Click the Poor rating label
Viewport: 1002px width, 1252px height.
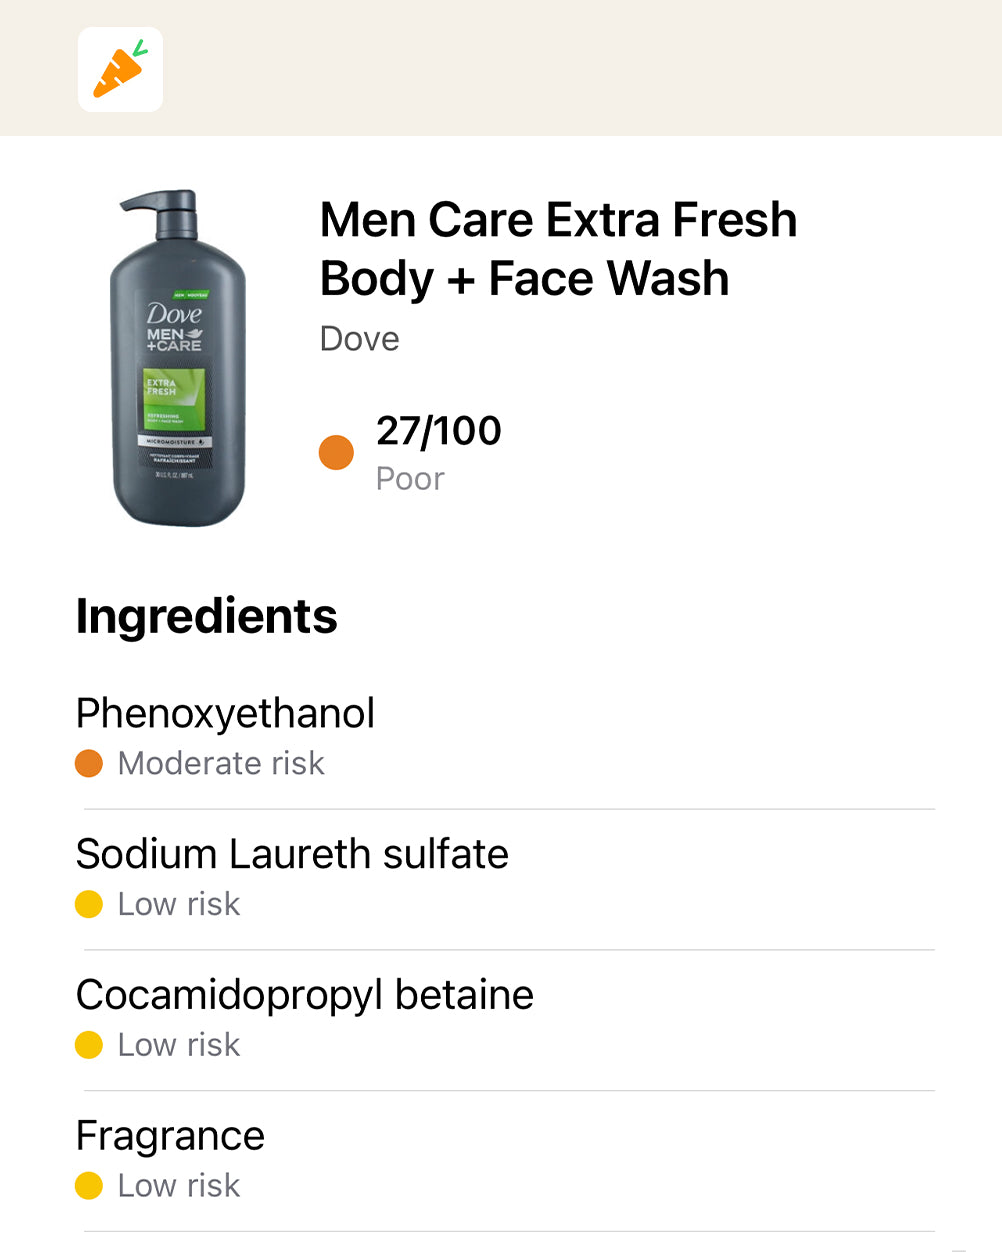[x=410, y=479]
